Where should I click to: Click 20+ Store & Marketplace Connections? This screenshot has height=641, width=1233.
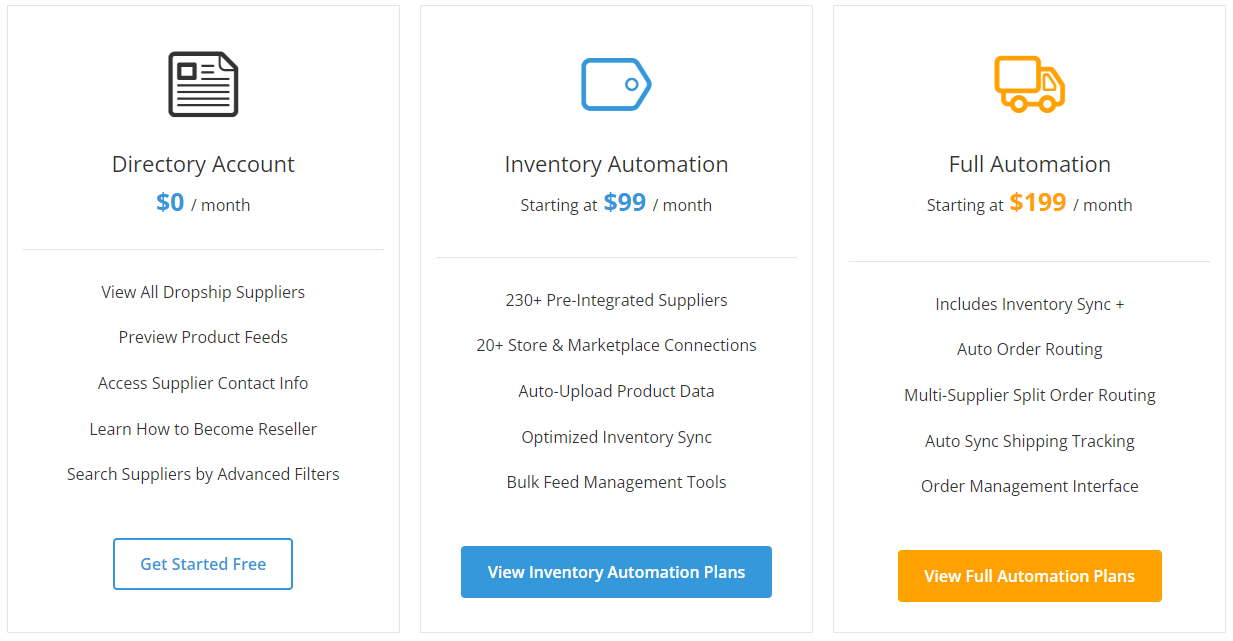[x=616, y=345]
